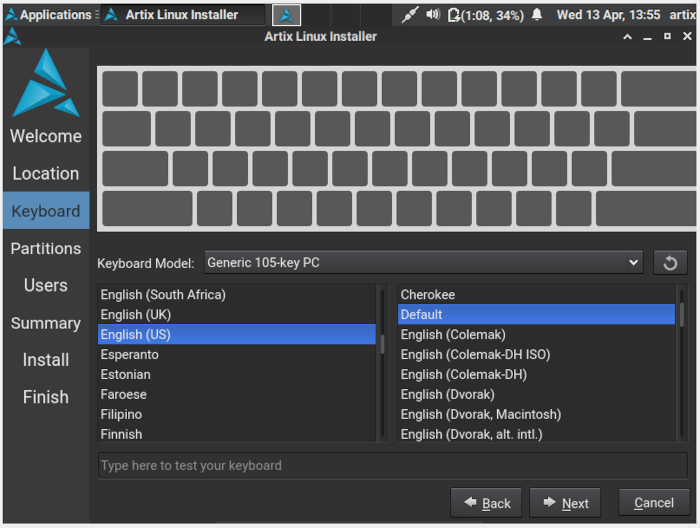Go to the Summary step
Viewport: 700px width, 528px height.
46,323
